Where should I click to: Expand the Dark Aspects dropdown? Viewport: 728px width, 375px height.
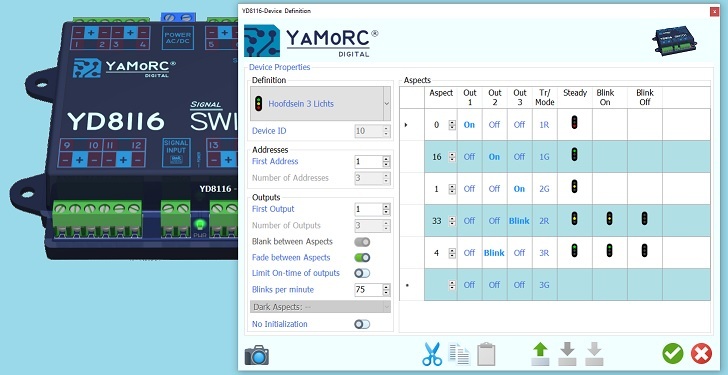point(320,307)
